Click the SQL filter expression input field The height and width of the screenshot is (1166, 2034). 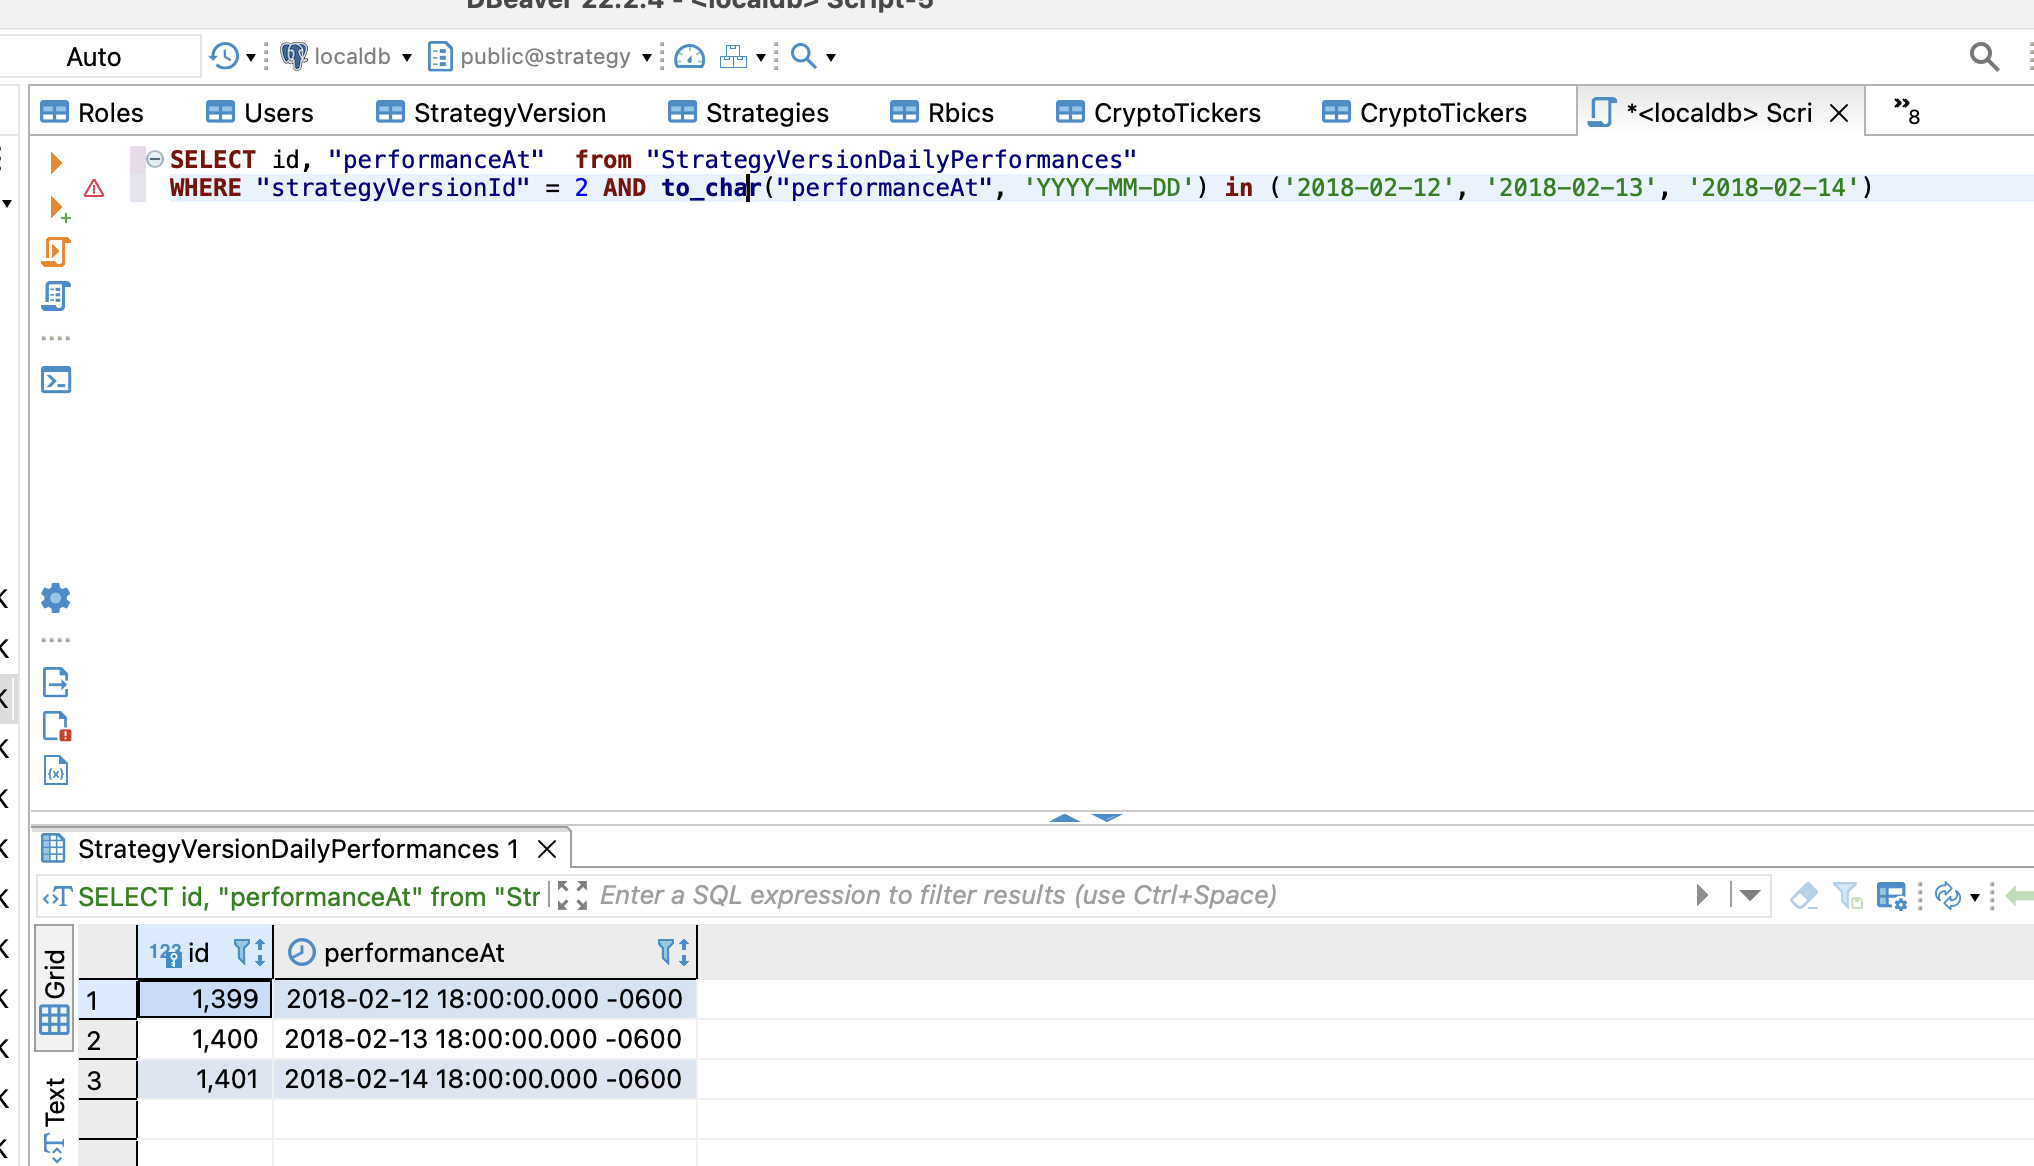point(1140,895)
